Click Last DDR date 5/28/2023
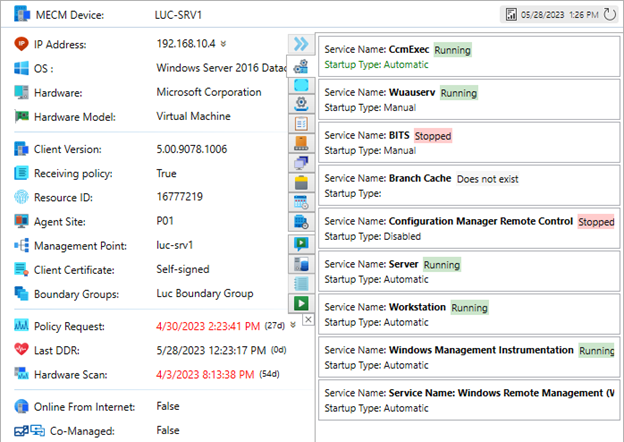This screenshot has height=442, width=624. point(211,350)
